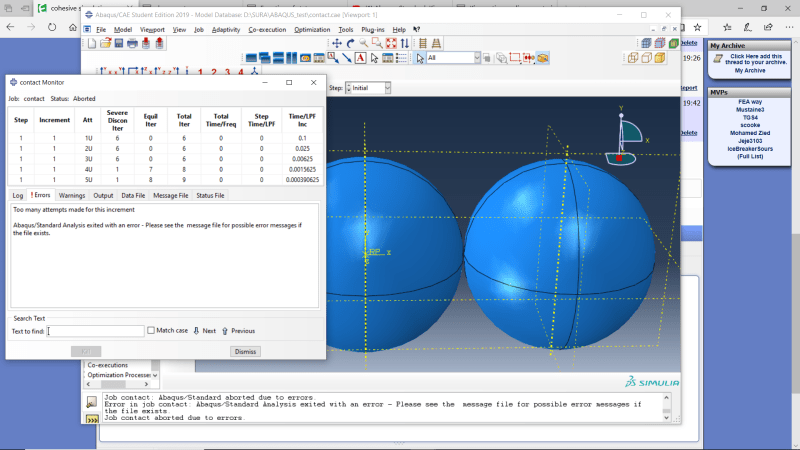Open the Step 'Initial' dropdown
This screenshot has height=450, width=800.
click(387, 88)
